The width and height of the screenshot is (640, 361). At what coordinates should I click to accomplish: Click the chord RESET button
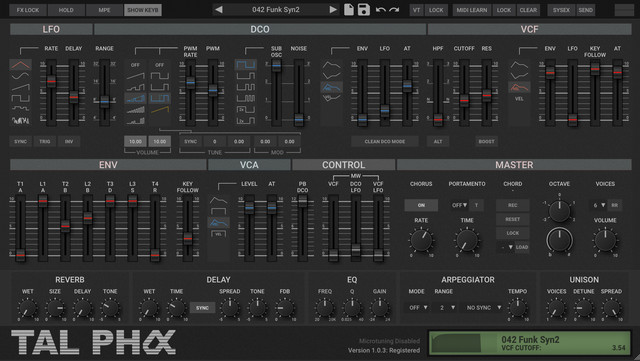[x=513, y=219]
